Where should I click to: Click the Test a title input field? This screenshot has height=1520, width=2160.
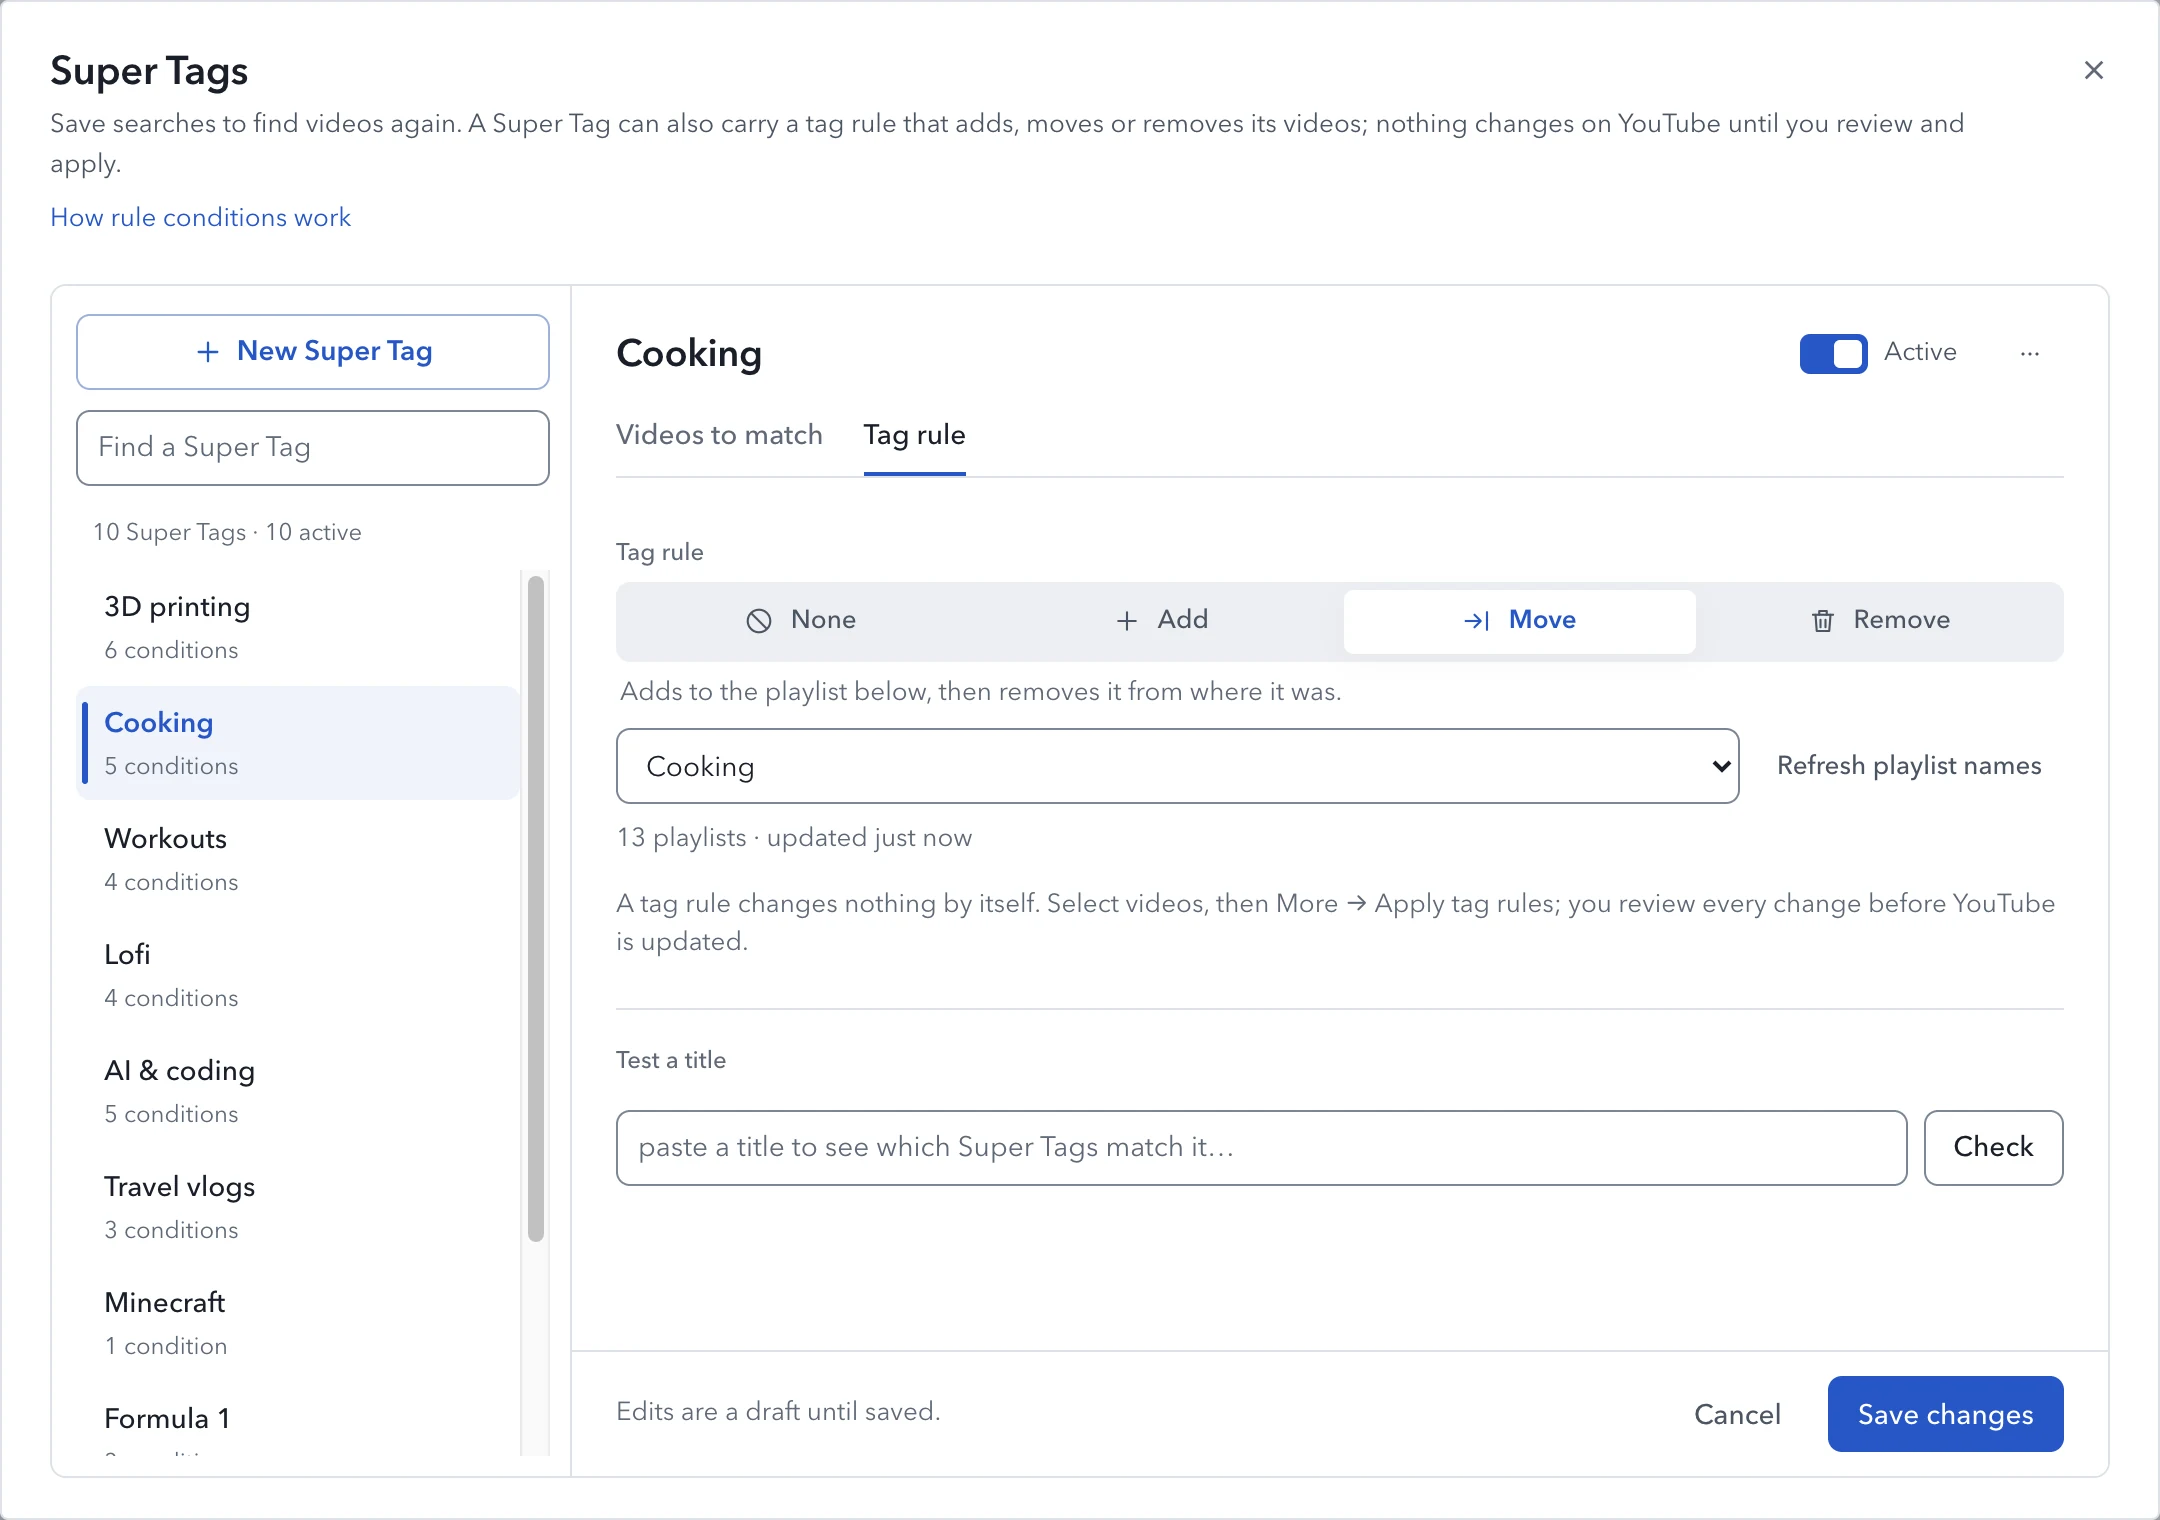(1261, 1148)
